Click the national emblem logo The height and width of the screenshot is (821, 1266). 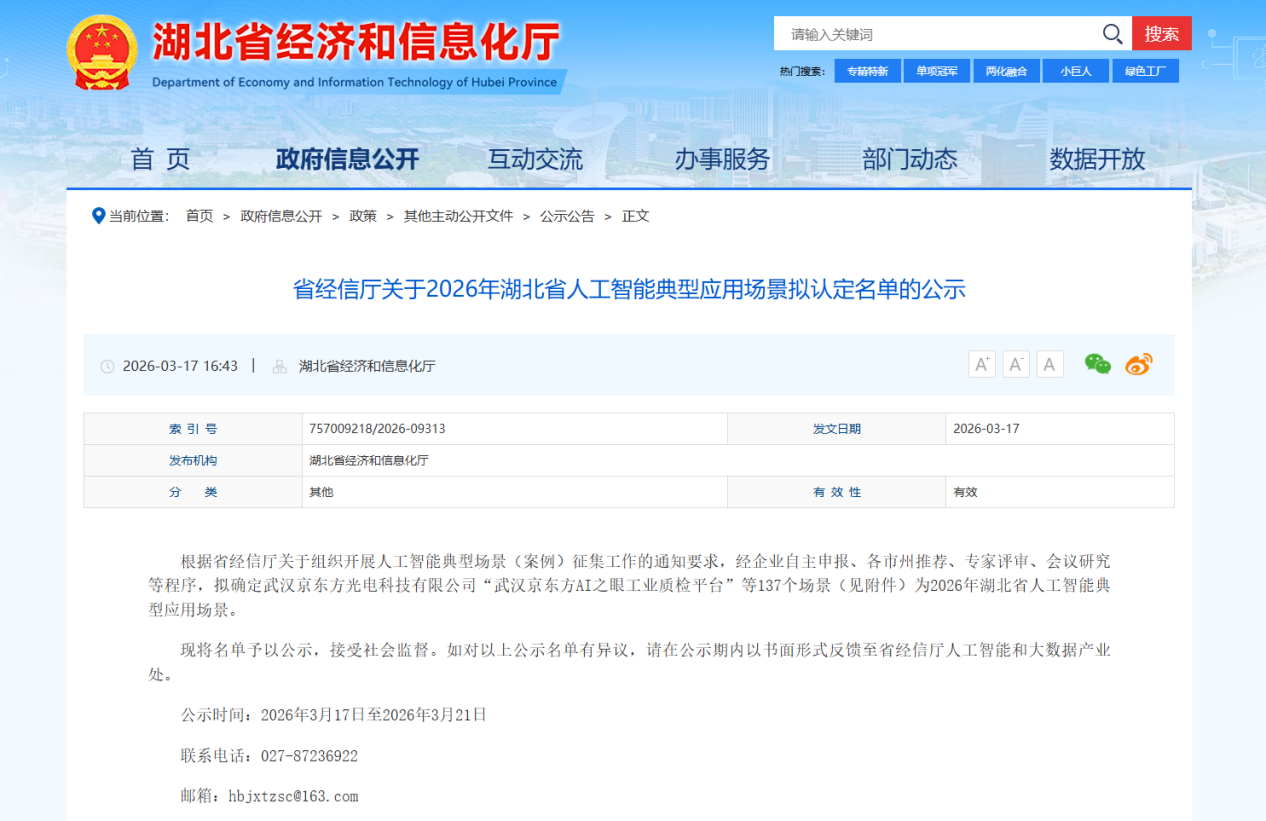[x=100, y=52]
